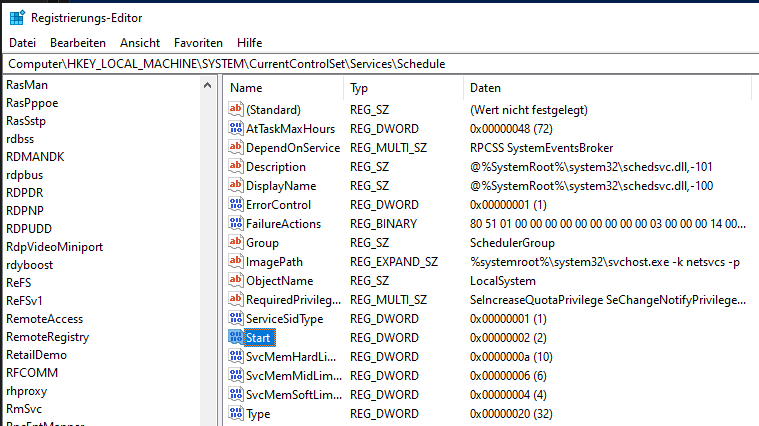Screen dimensions: 759x426
Task: Click the data 0x00000002 (2) of Start
Action: [508, 338]
